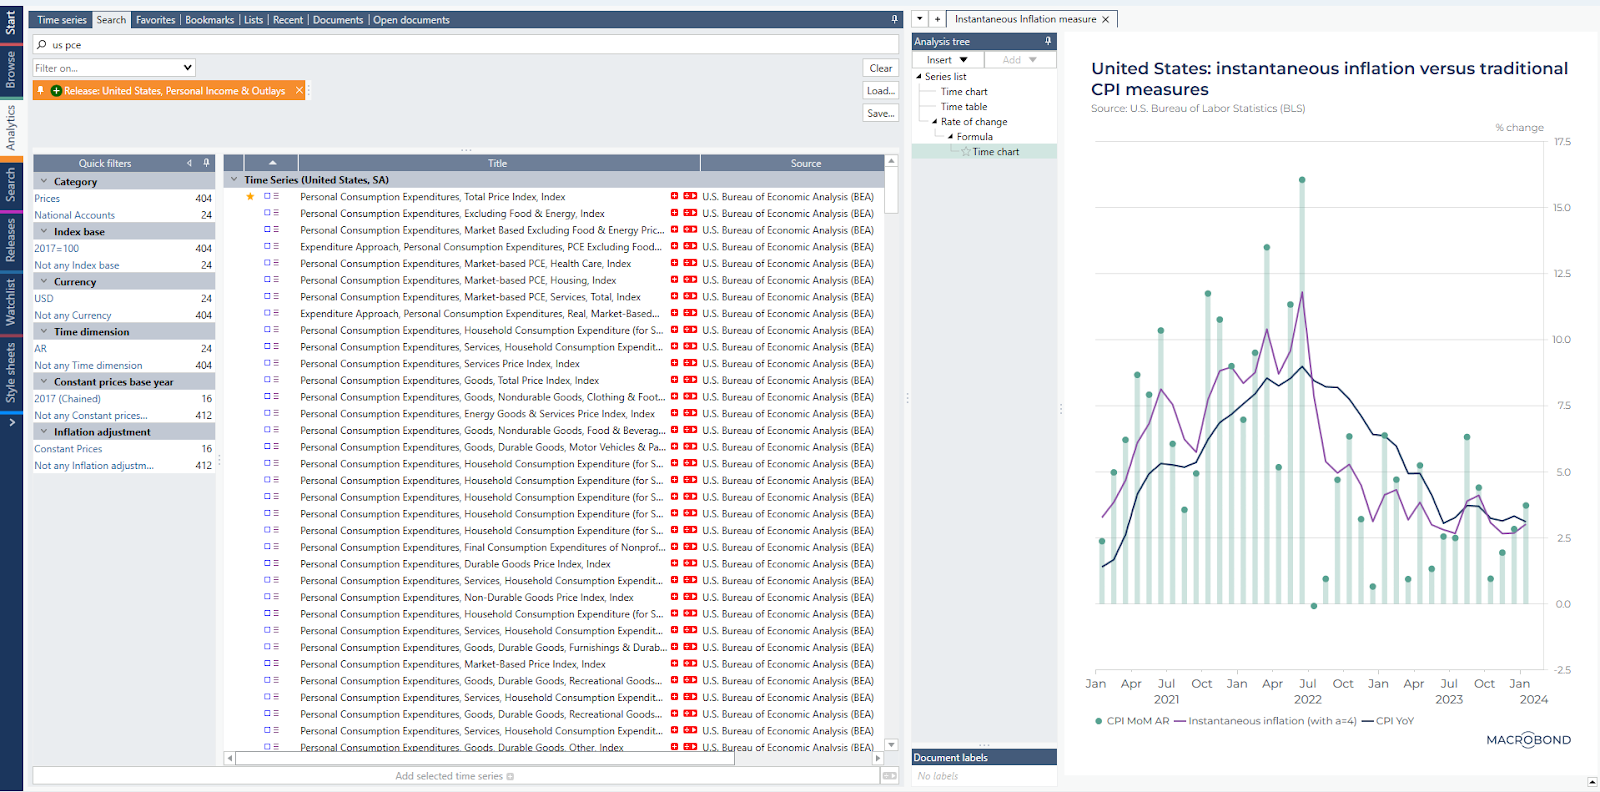Pin the Release filter using its bell-pin icon
This screenshot has width=1600, height=792.
(41, 90)
